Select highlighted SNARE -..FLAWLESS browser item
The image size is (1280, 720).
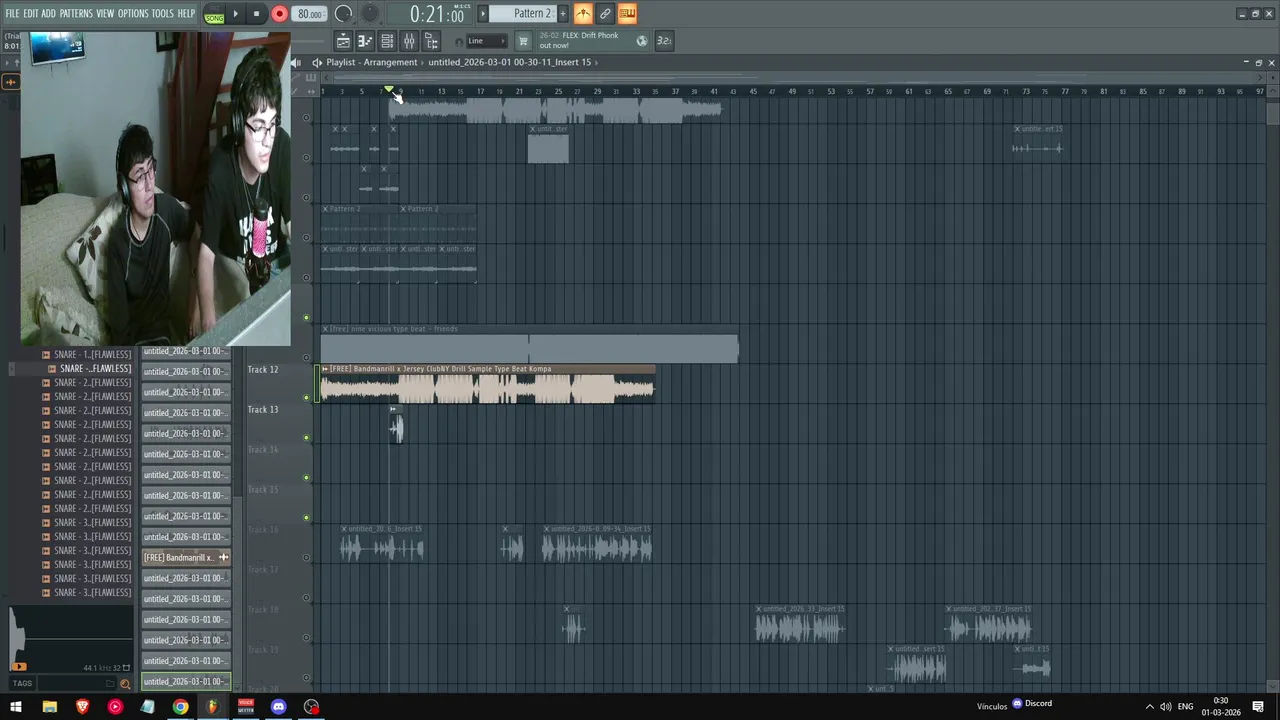click(94, 369)
